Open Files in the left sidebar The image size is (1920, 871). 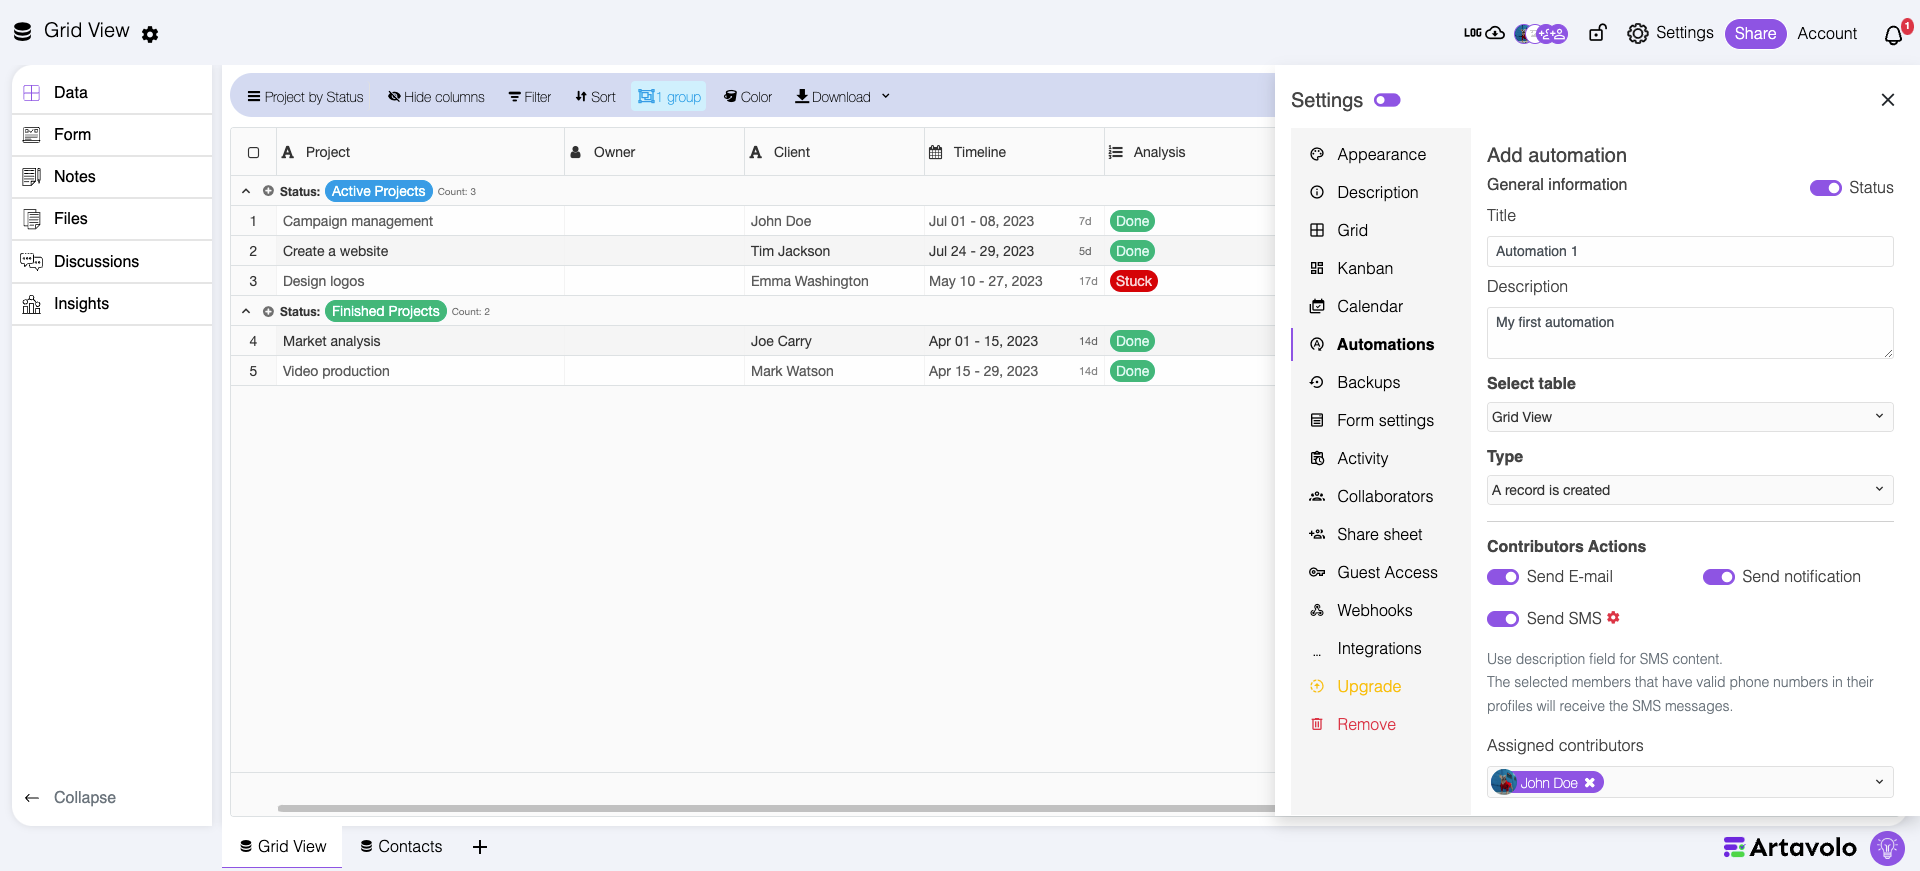[x=112, y=218]
